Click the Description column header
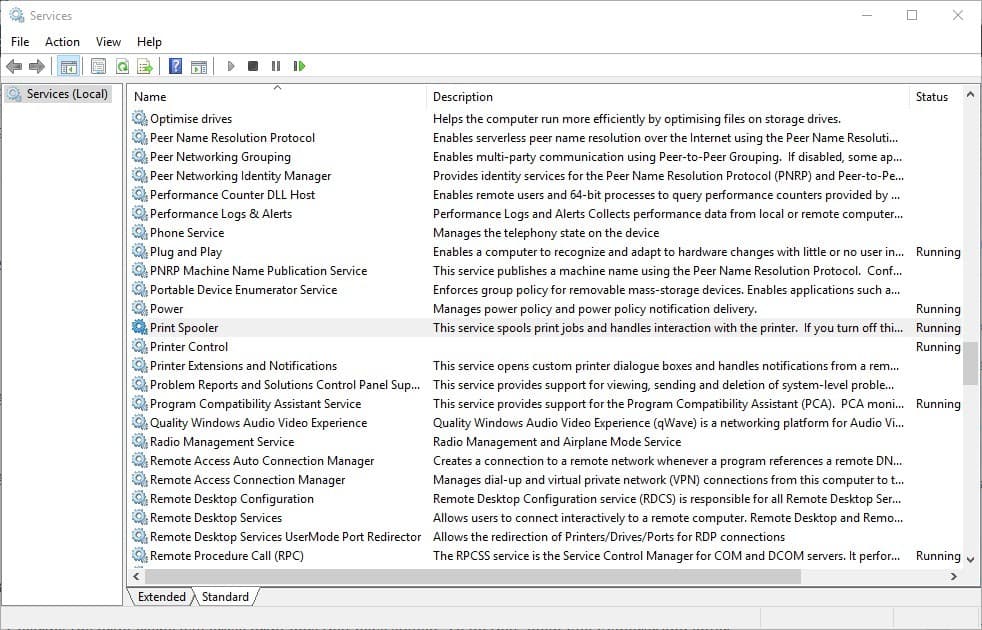This screenshot has height=630, width=982. click(x=463, y=97)
